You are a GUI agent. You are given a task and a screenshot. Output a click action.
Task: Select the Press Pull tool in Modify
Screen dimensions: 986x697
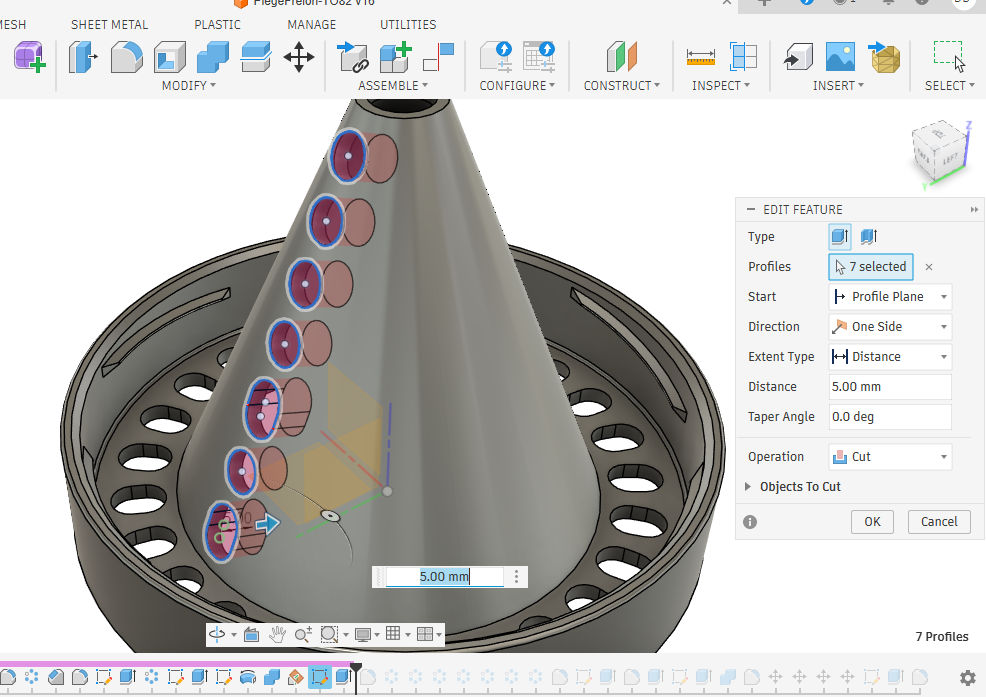click(x=82, y=57)
